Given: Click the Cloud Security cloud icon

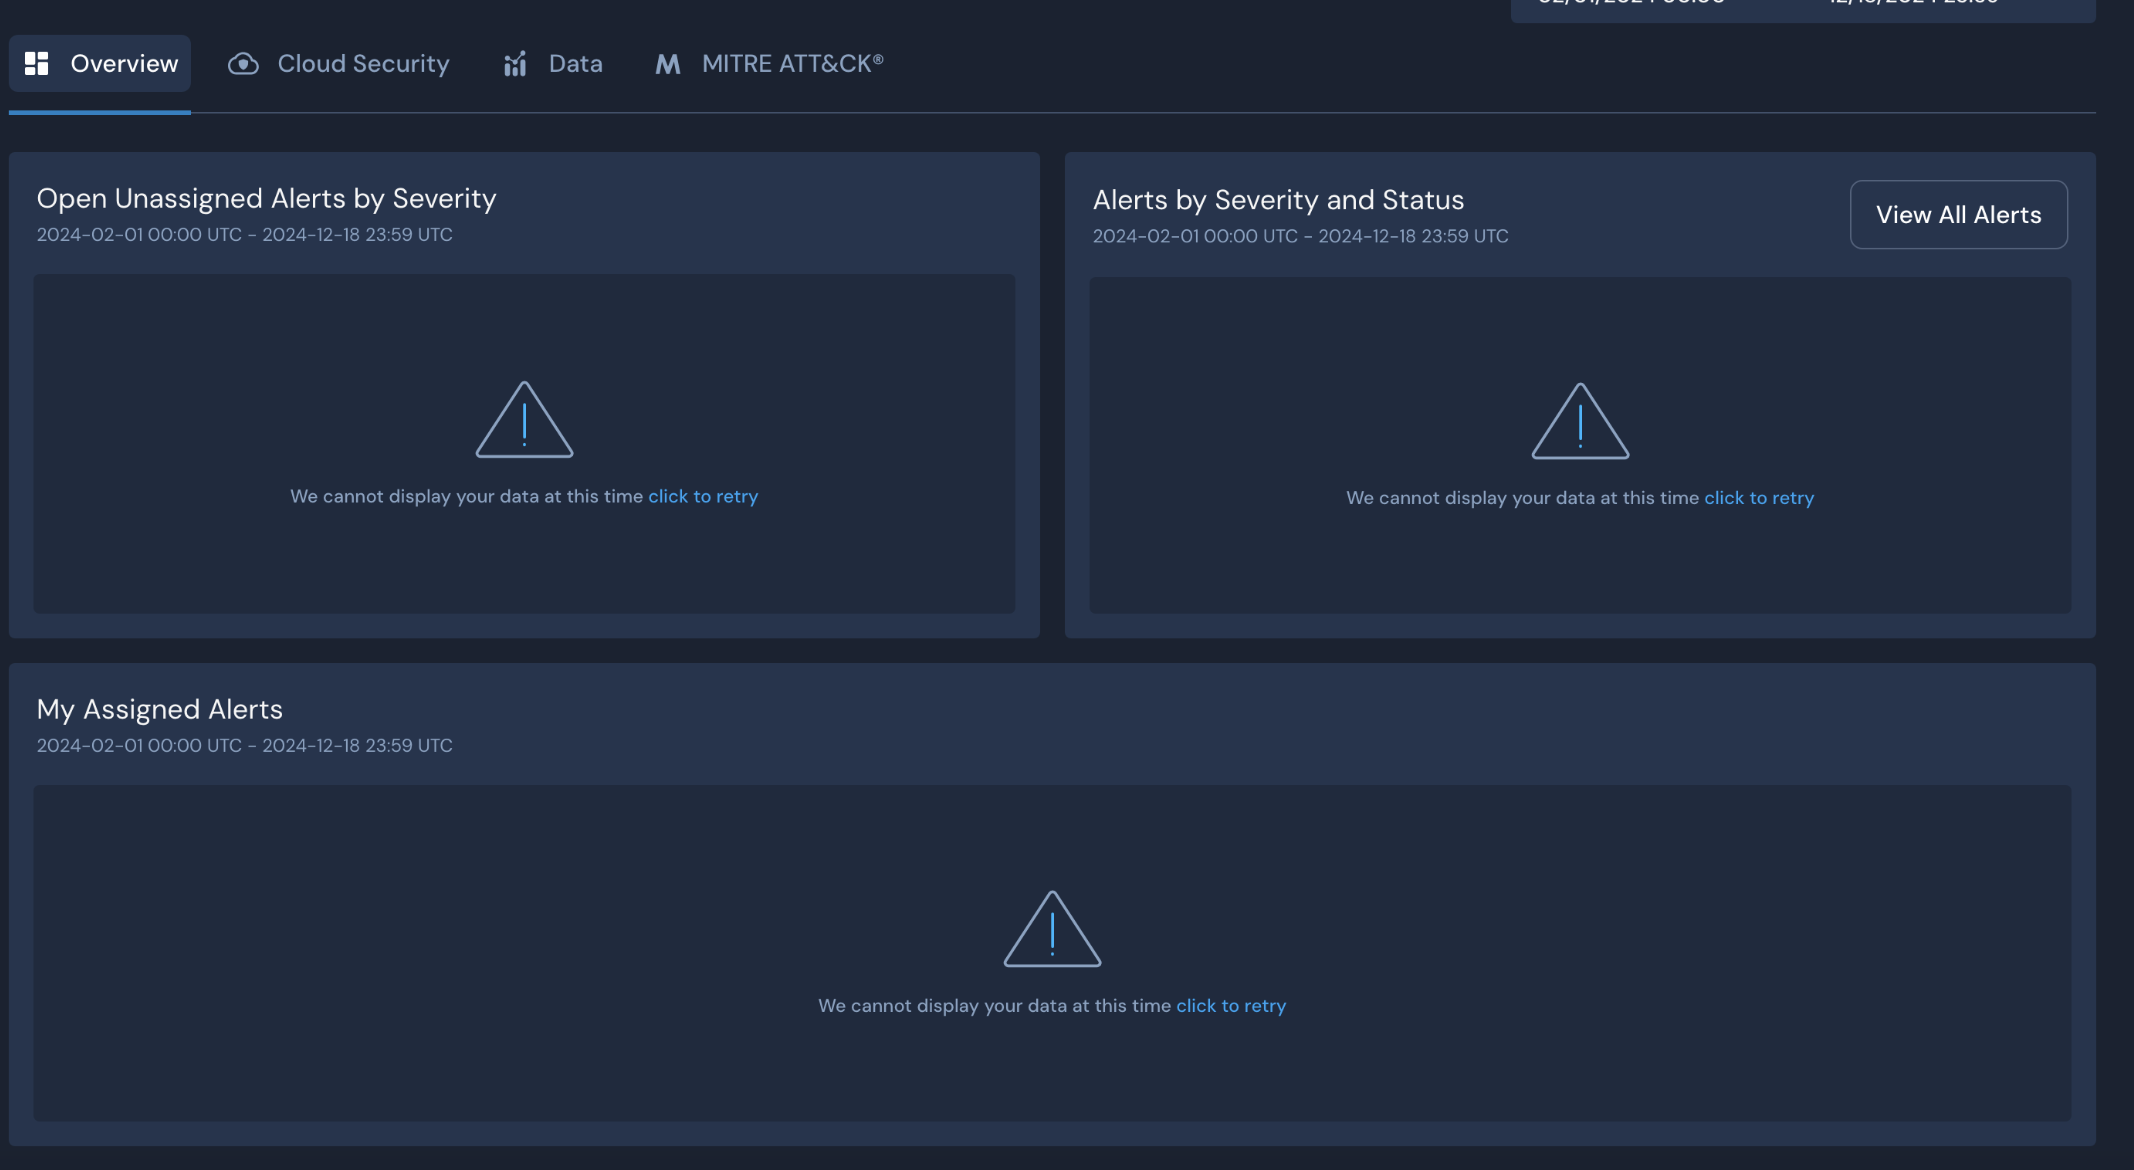Looking at the screenshot, I should [x=243, y=64].
